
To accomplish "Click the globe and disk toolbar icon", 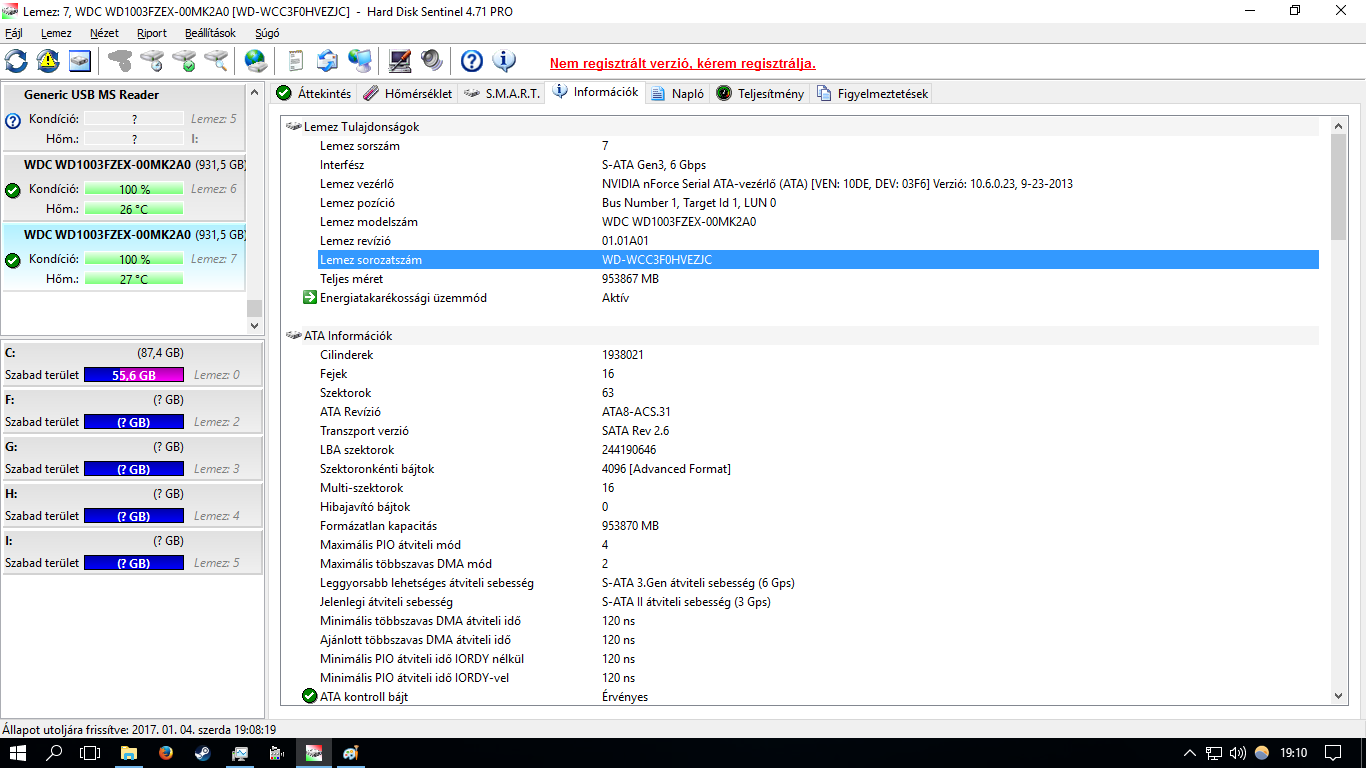I will click(x=256, y=60).
